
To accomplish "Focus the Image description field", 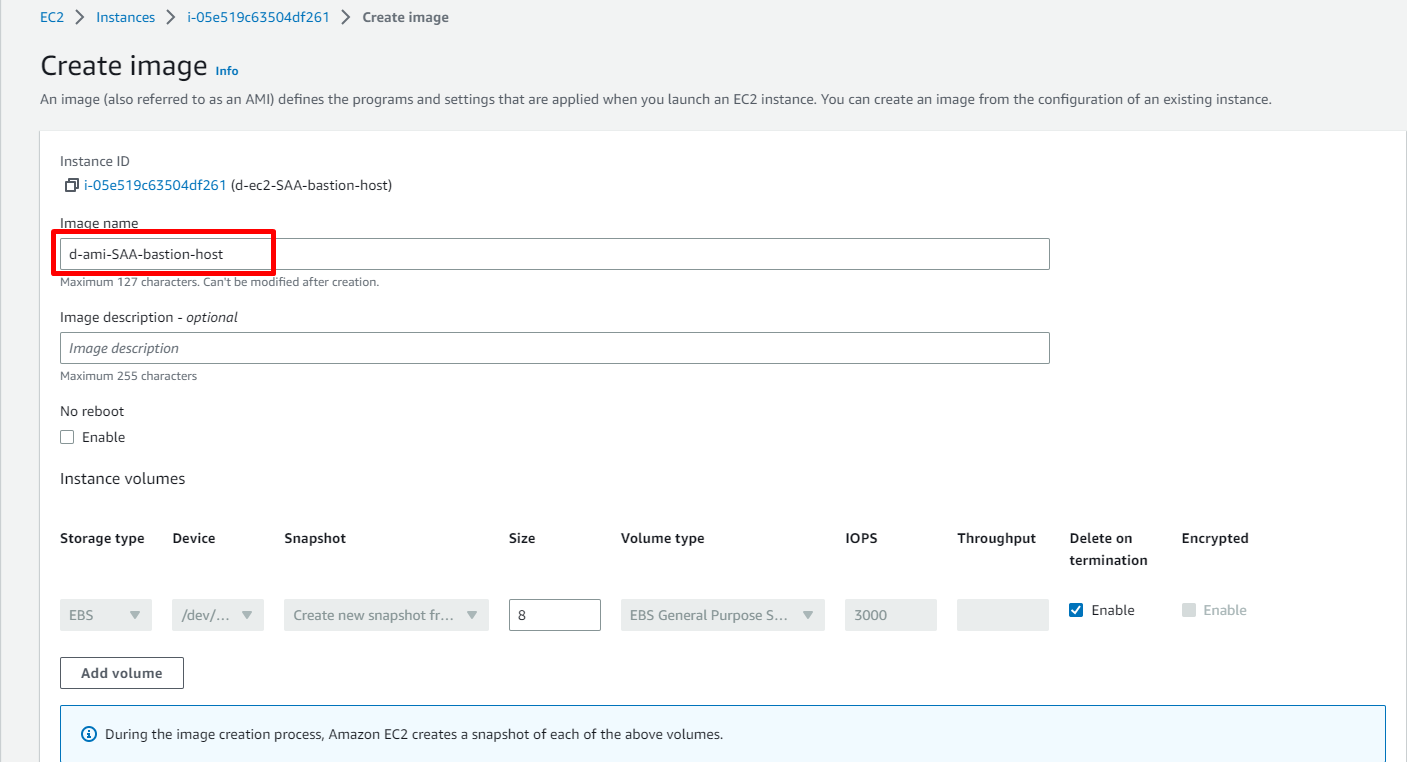I will (x=554, y=348).
